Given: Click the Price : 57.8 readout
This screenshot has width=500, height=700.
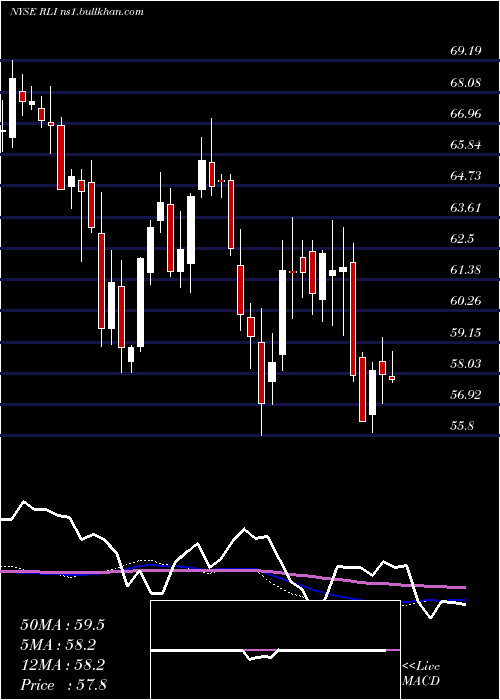Looking at the screenshot, I should 63,685.
